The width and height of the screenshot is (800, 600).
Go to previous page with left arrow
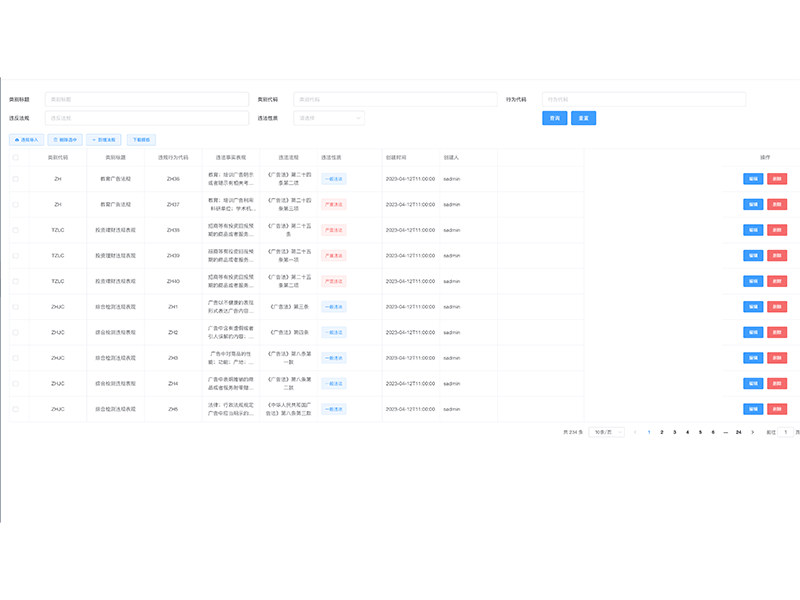634,432
